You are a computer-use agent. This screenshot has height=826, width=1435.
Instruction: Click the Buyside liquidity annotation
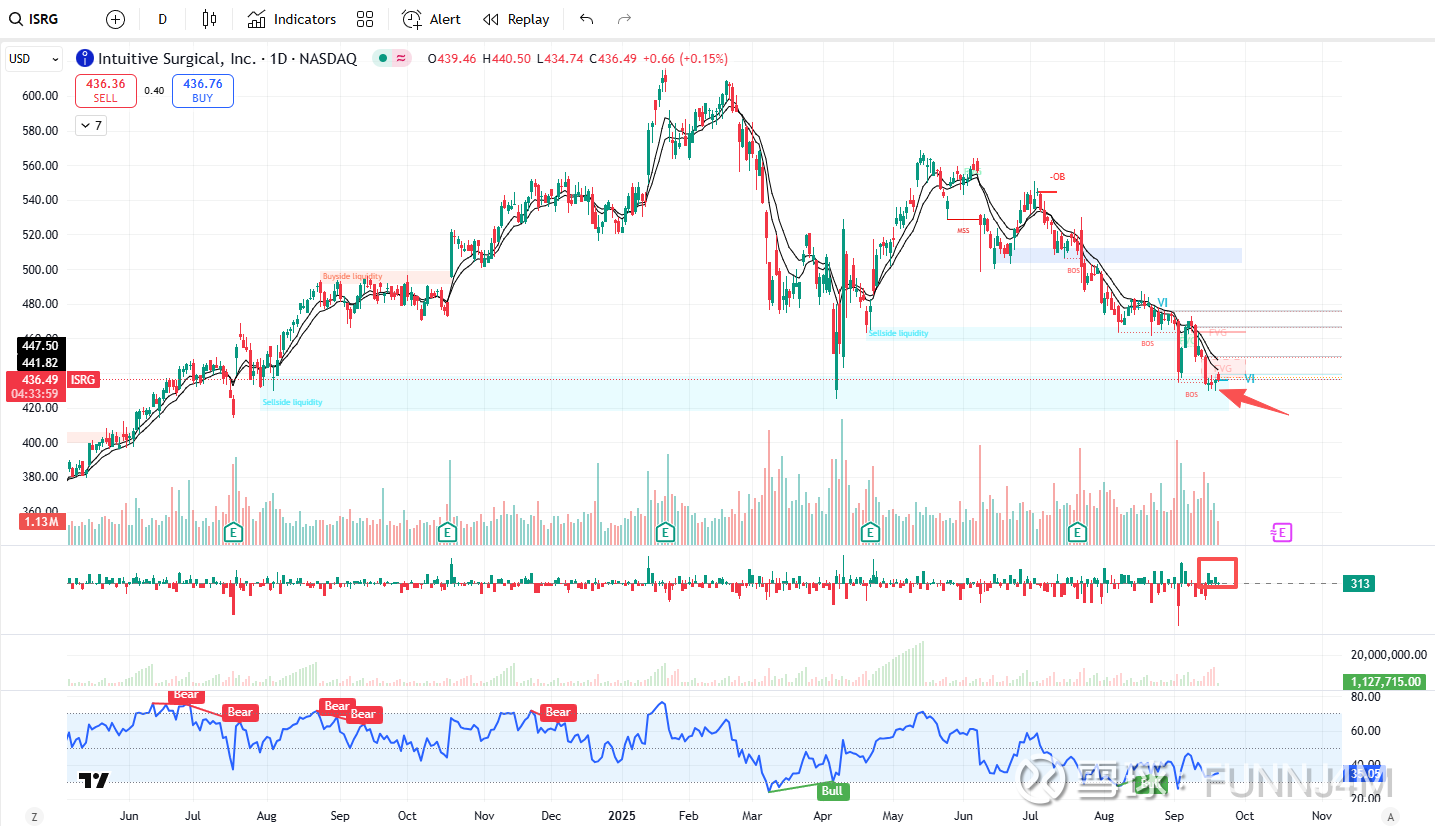tap(352, 276)
